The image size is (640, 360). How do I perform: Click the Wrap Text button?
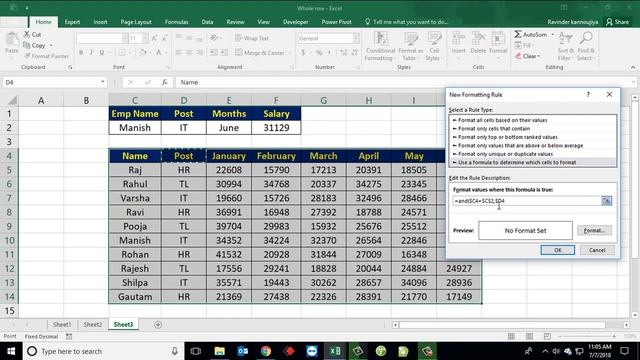[252, 38]
